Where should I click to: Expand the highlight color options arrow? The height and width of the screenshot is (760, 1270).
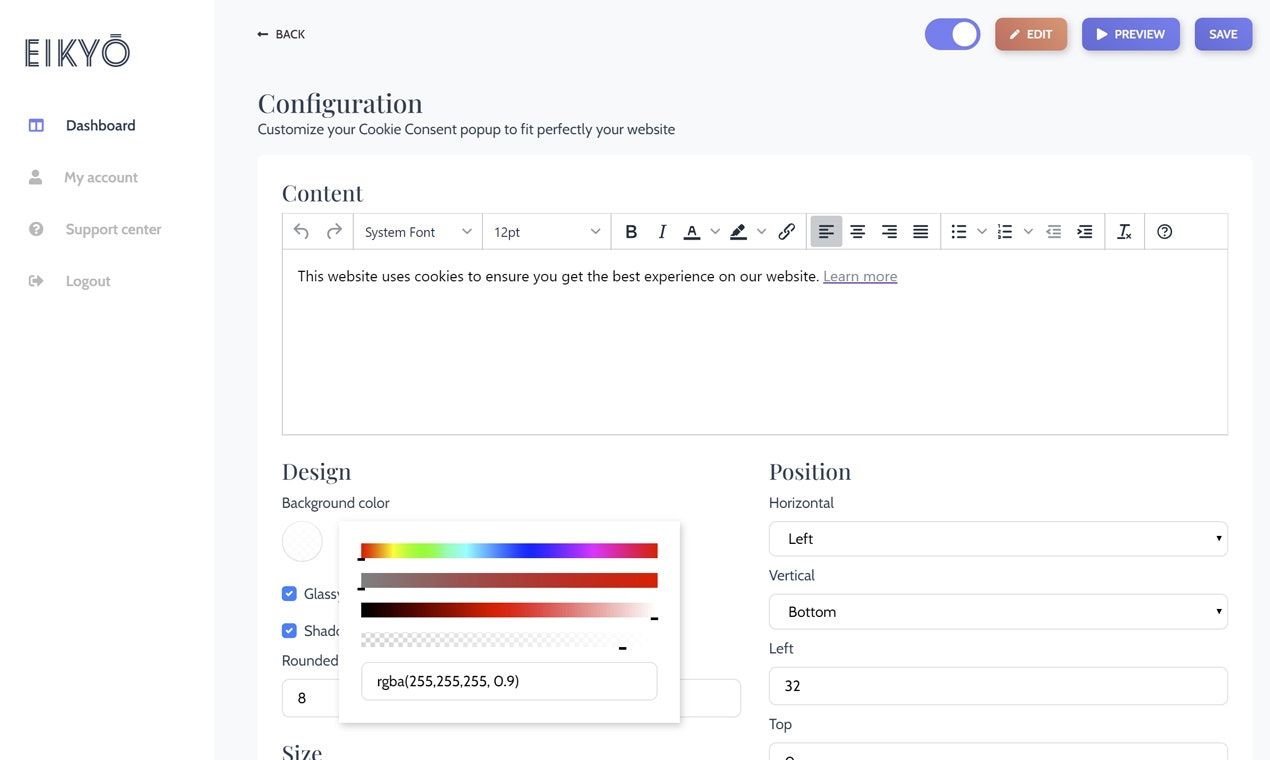[x=762, y=232]
